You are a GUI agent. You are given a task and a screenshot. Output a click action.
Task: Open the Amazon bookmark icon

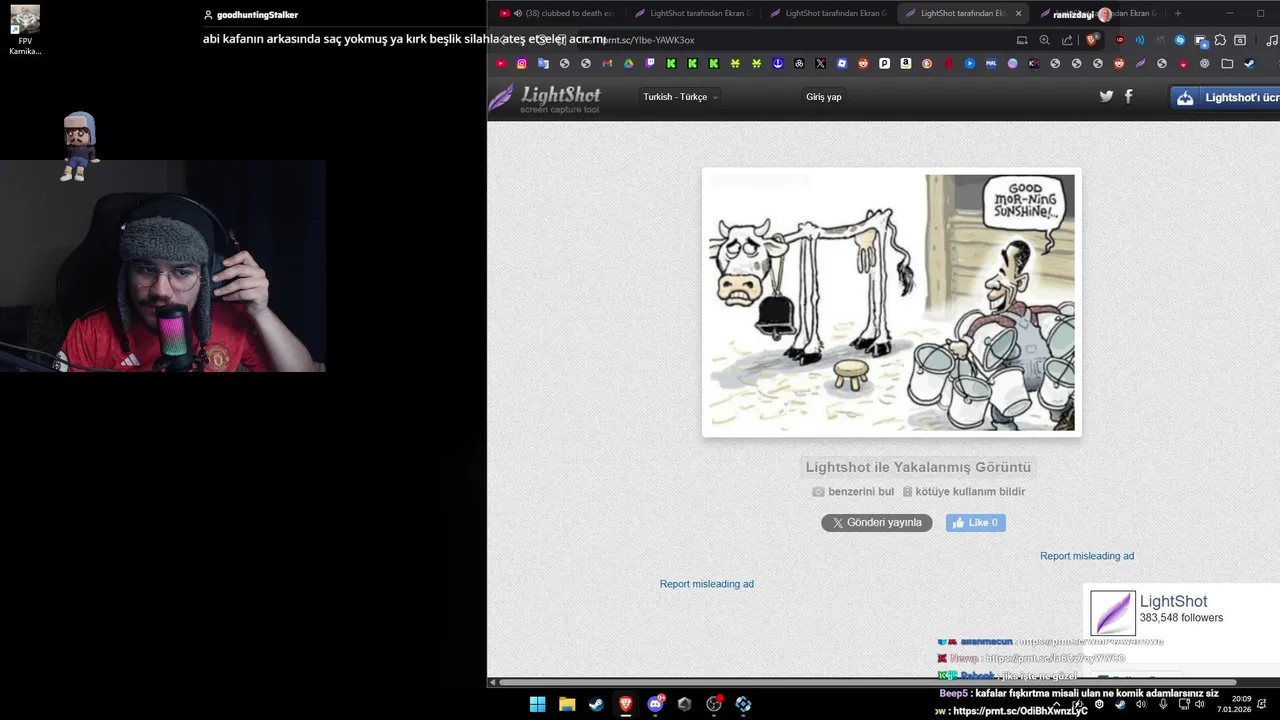pos(905,63)
